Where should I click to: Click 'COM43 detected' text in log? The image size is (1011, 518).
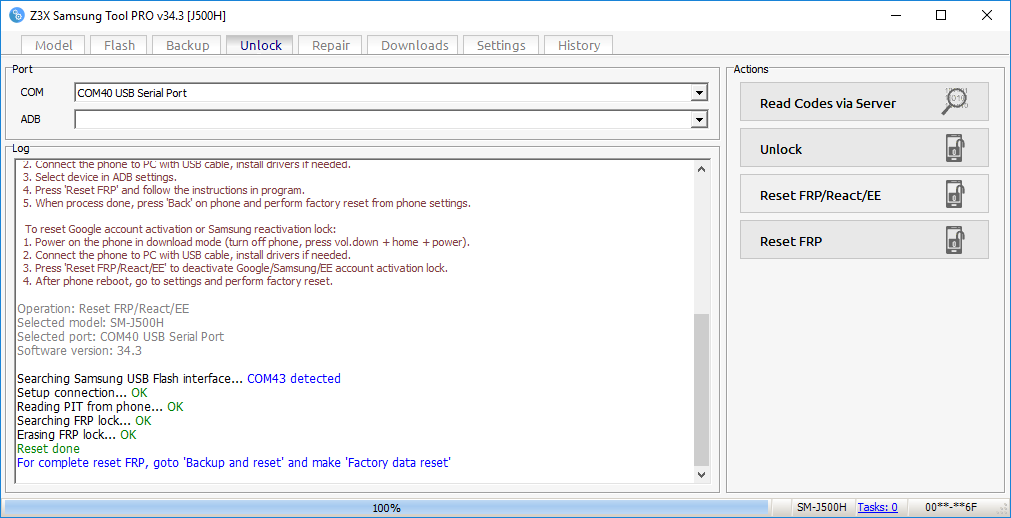(294, 379)
